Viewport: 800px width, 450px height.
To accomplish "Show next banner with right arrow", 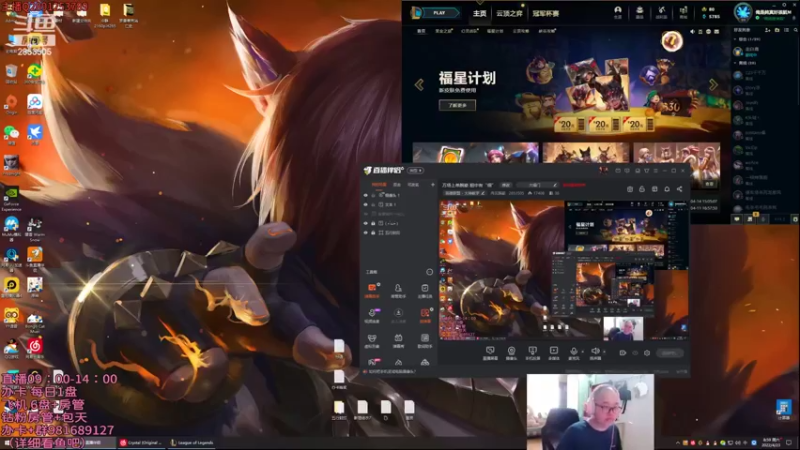I will point(713,84).
